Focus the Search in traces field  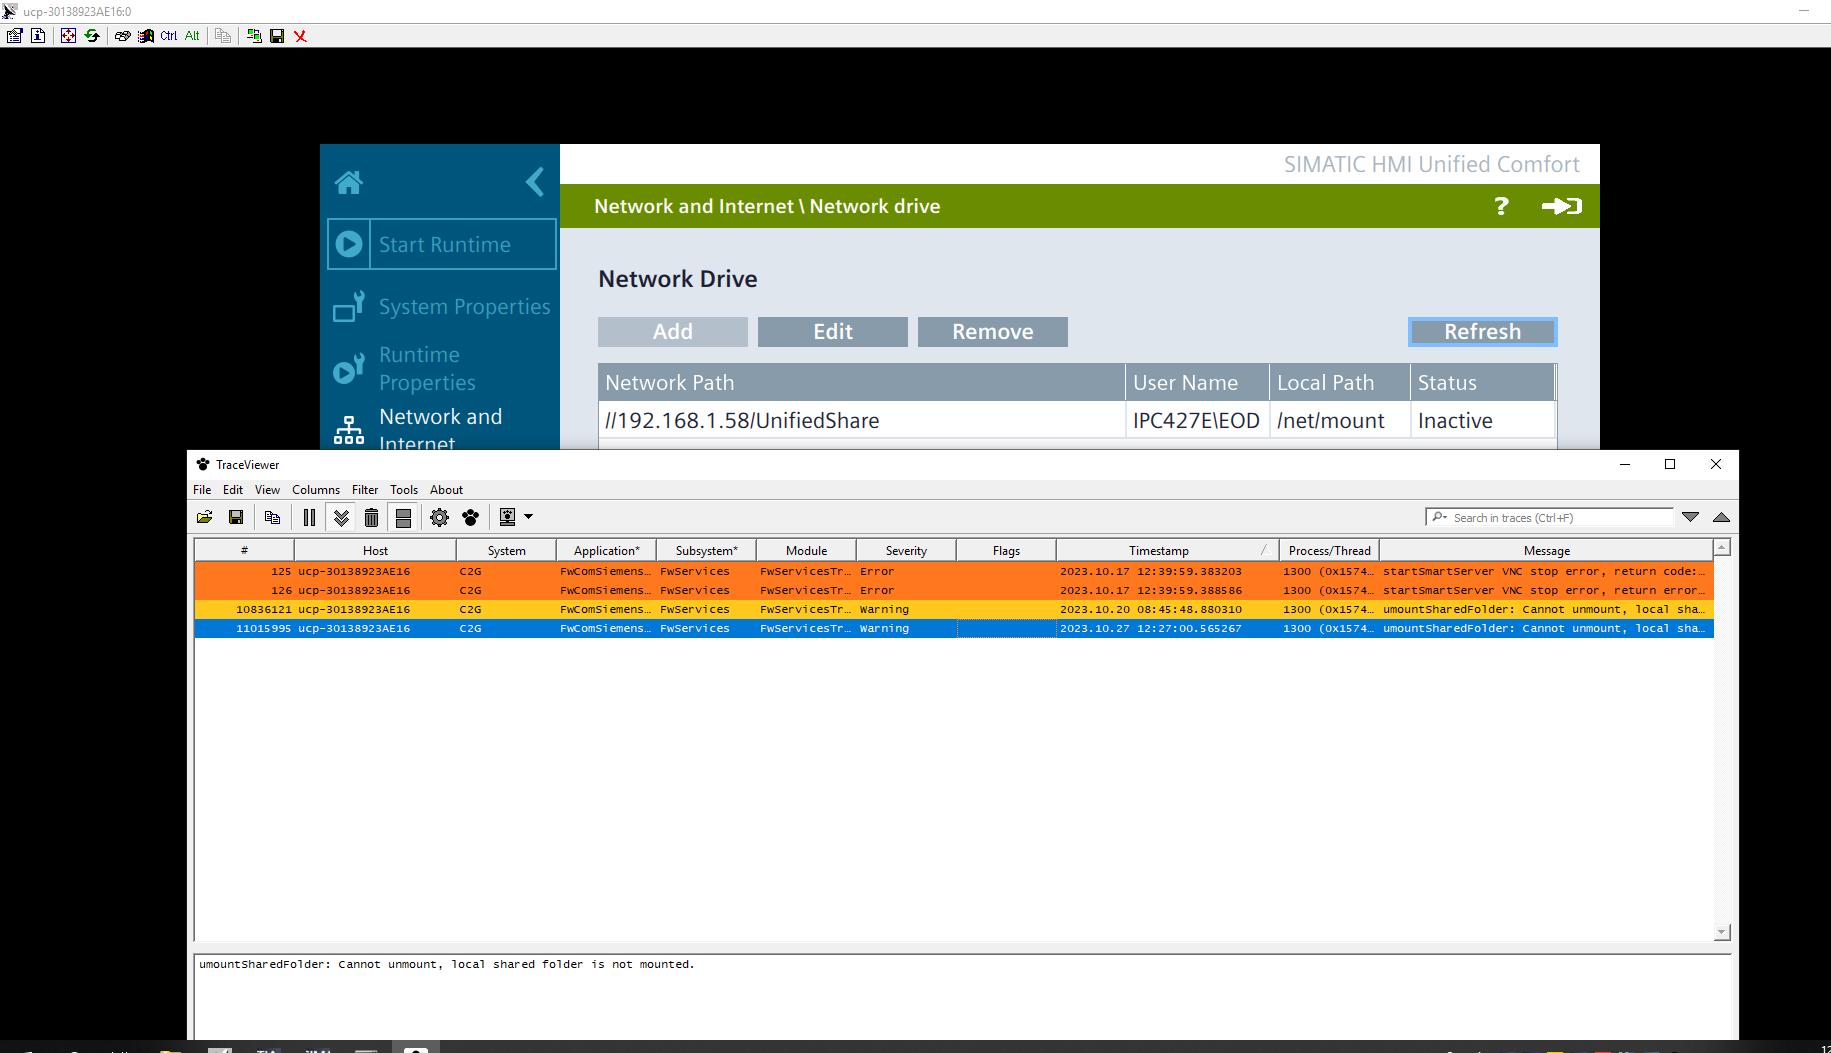(1549, 517)
